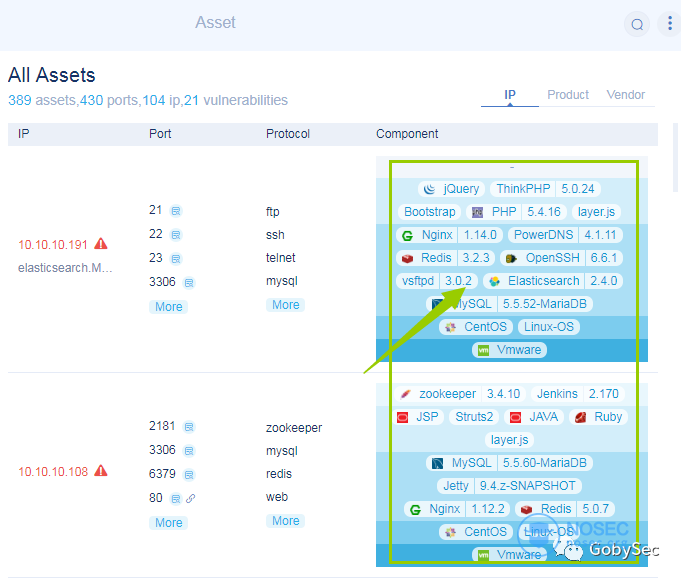This screenshot has height=581, width=681.
Task: Select the Redis 5.0.7 tag
Action: point(565,509)
